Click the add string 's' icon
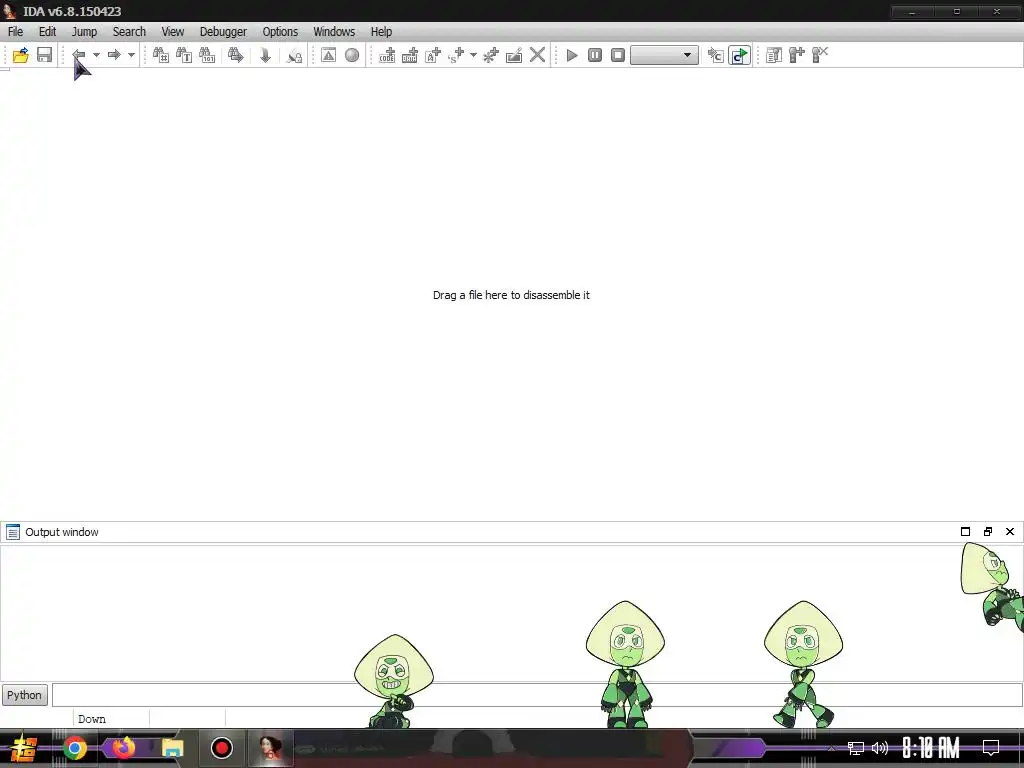Viewport: 1024px width, 768px height. coord(456,56)
